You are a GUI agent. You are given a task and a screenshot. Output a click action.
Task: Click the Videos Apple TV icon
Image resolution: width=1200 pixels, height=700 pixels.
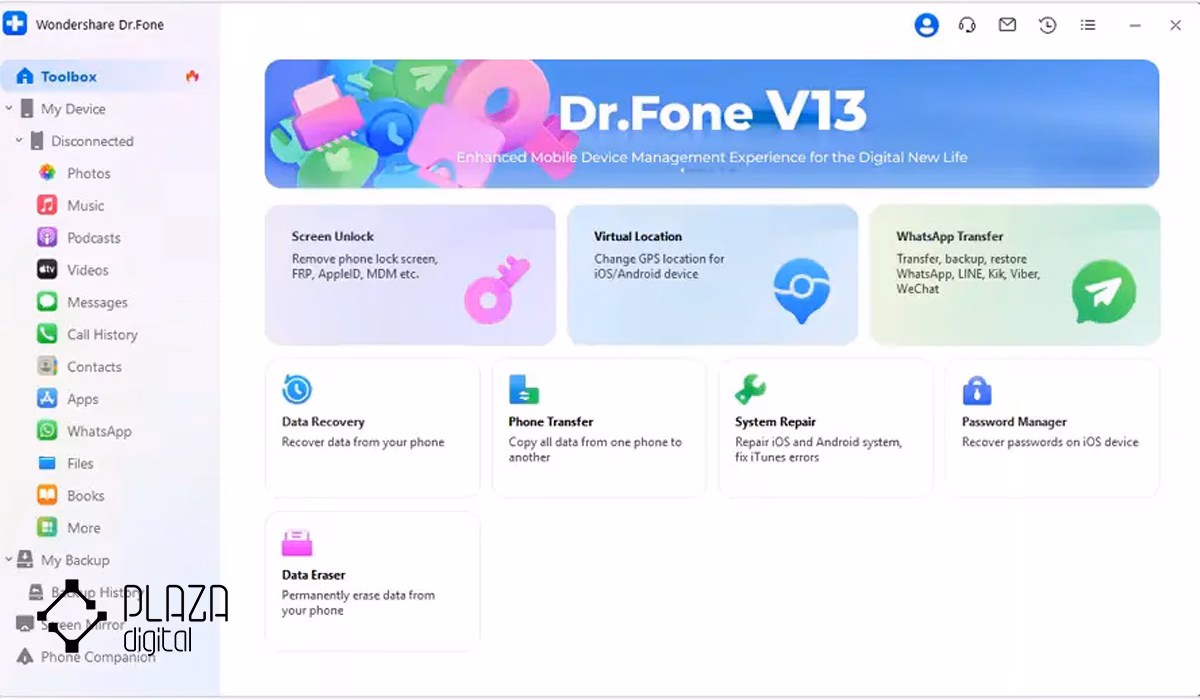tap(47, 270)
